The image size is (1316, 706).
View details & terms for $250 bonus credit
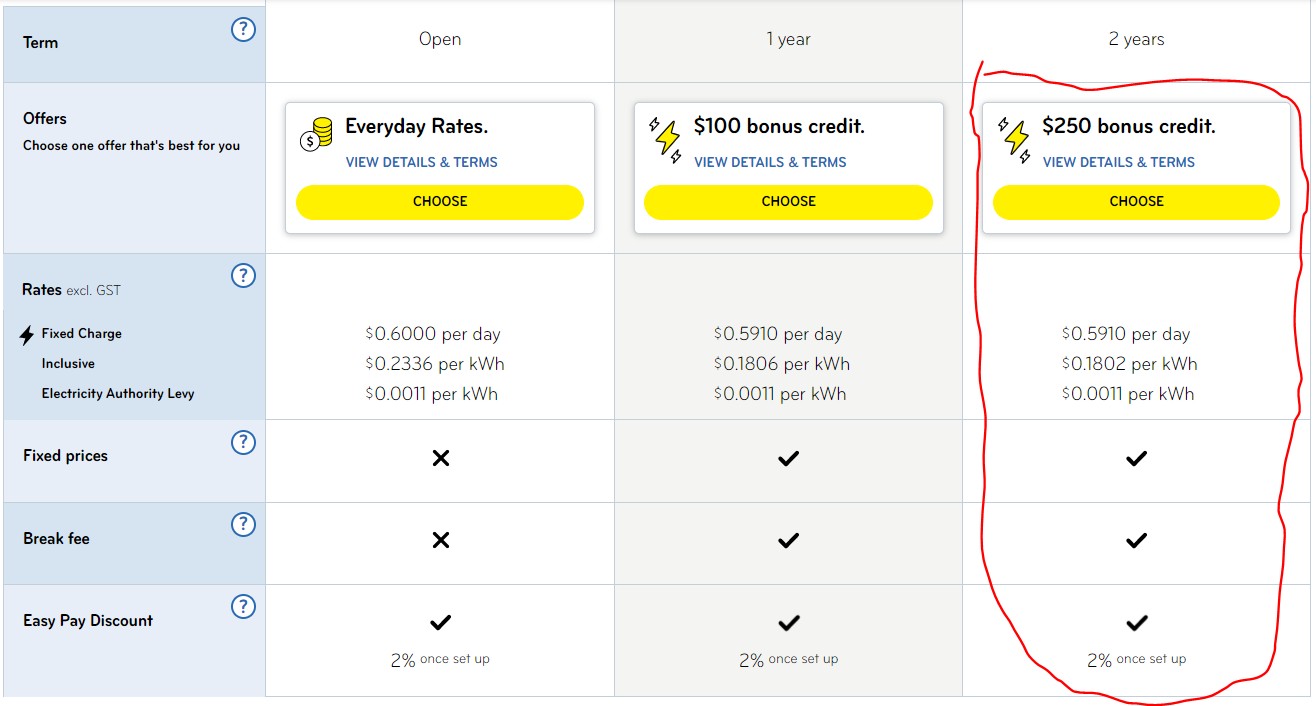click(x=1118, y=162)
